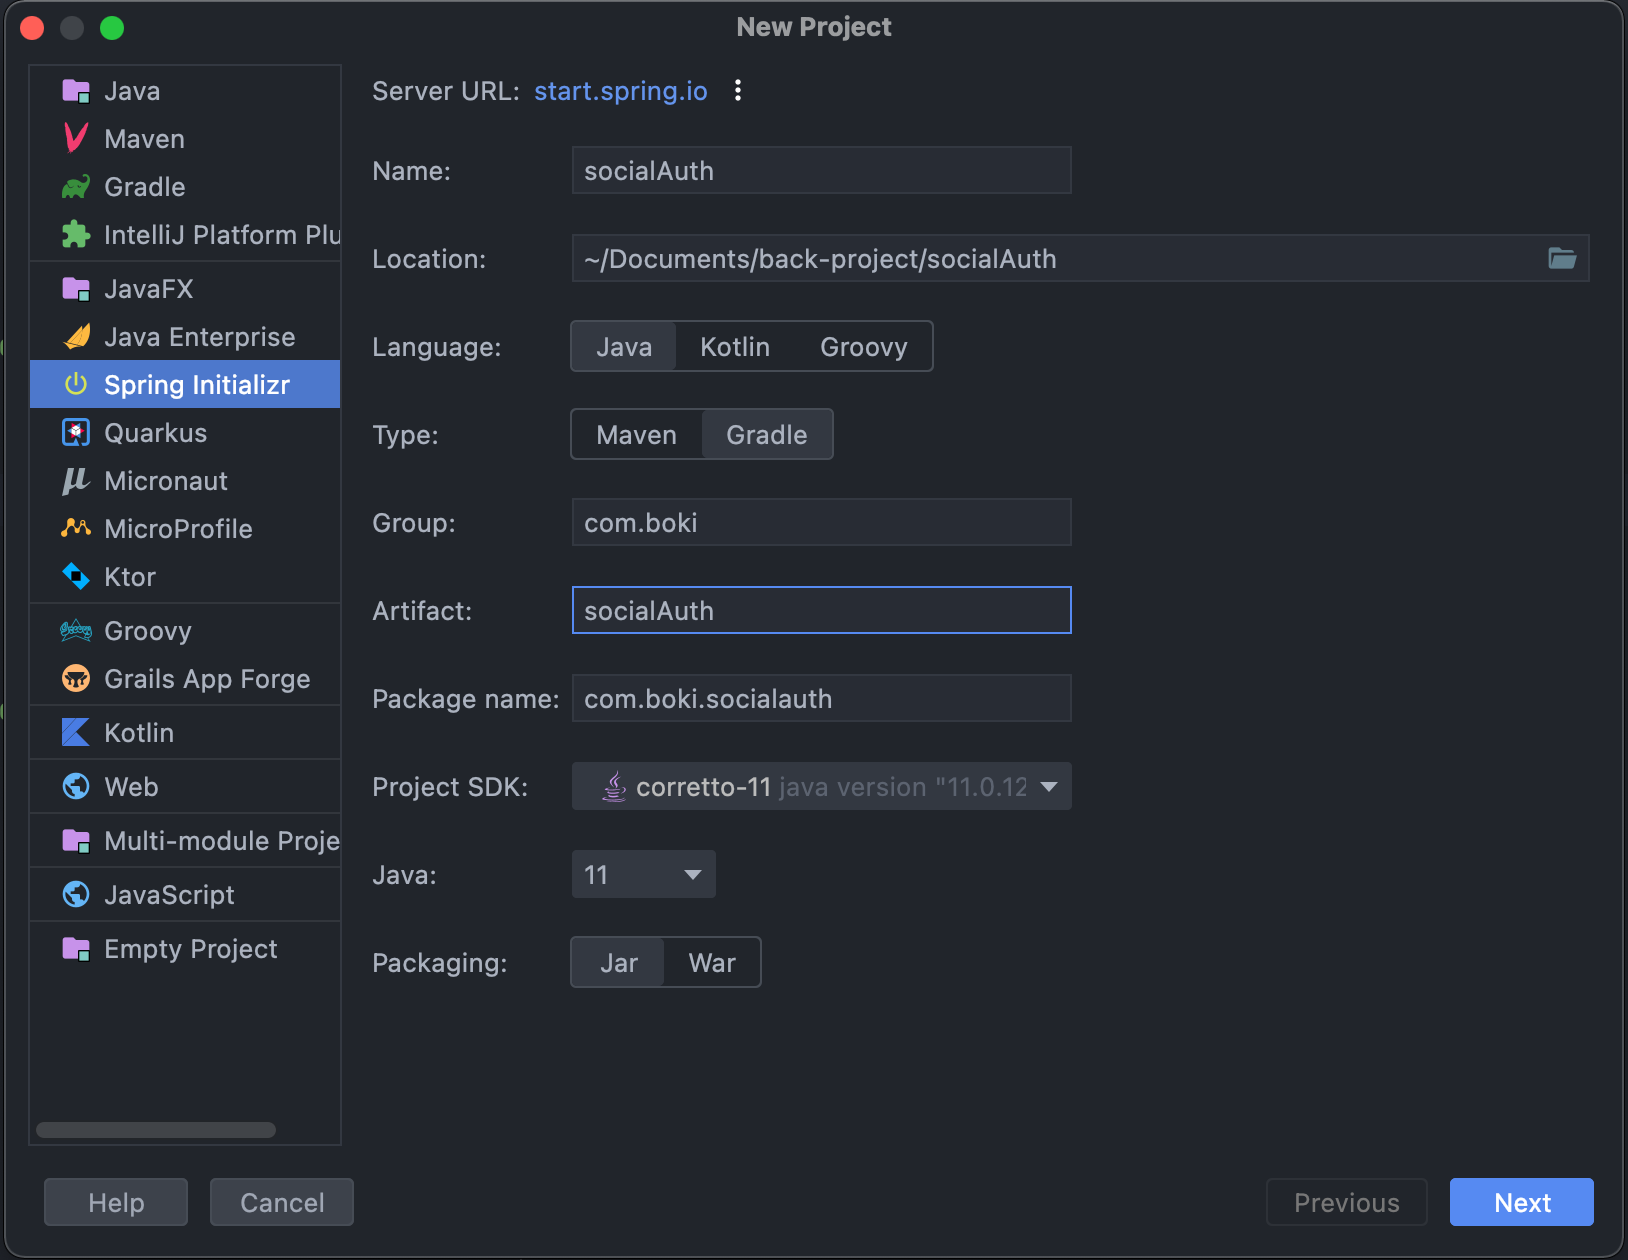Set language to Kotlin
This screenshot has height=1260, width=1628.
pos(735,347)
